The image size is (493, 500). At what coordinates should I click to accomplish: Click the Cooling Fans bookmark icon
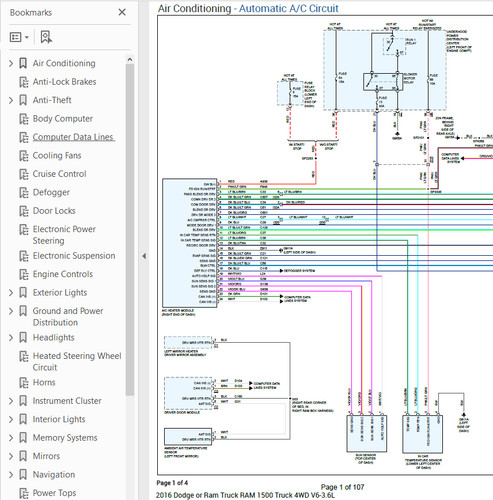point(24,156)
